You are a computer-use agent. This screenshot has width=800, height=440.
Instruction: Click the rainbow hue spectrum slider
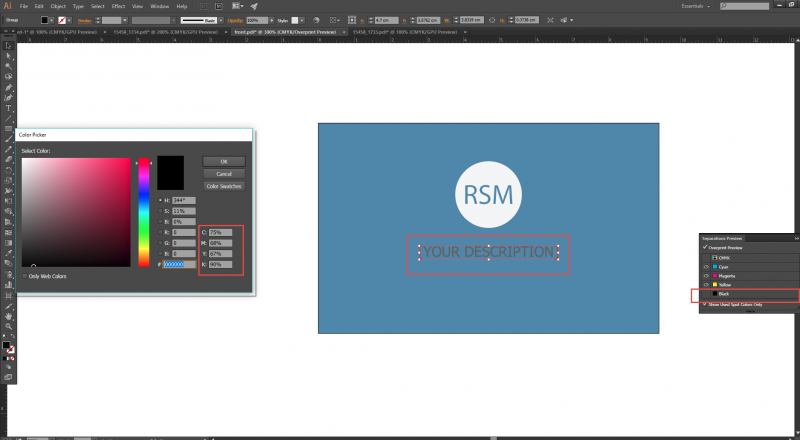144,210
